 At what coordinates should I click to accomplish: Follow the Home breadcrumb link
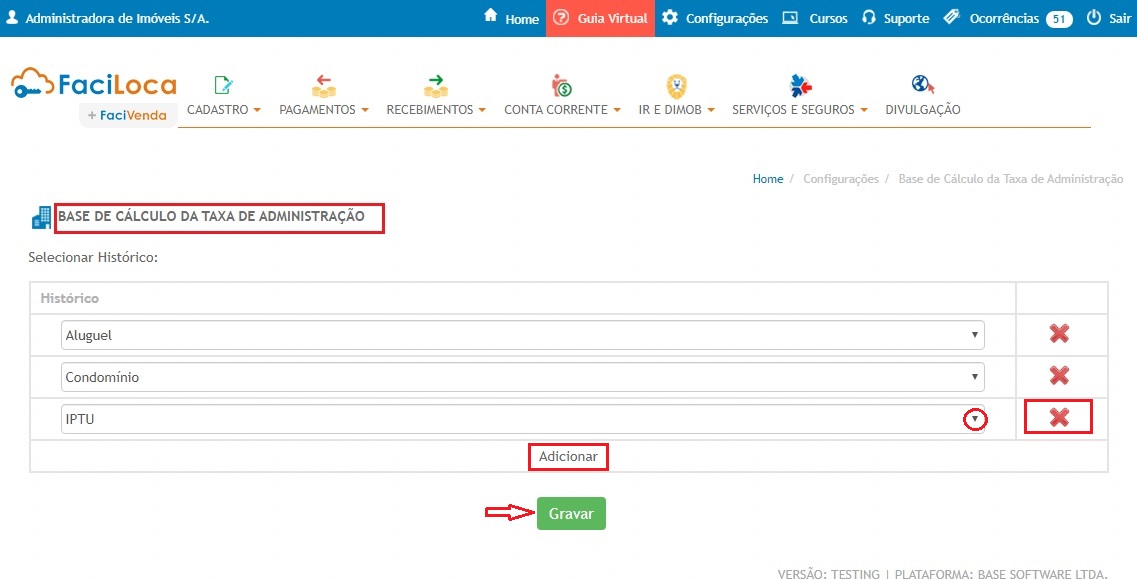(x=767, y=179)
